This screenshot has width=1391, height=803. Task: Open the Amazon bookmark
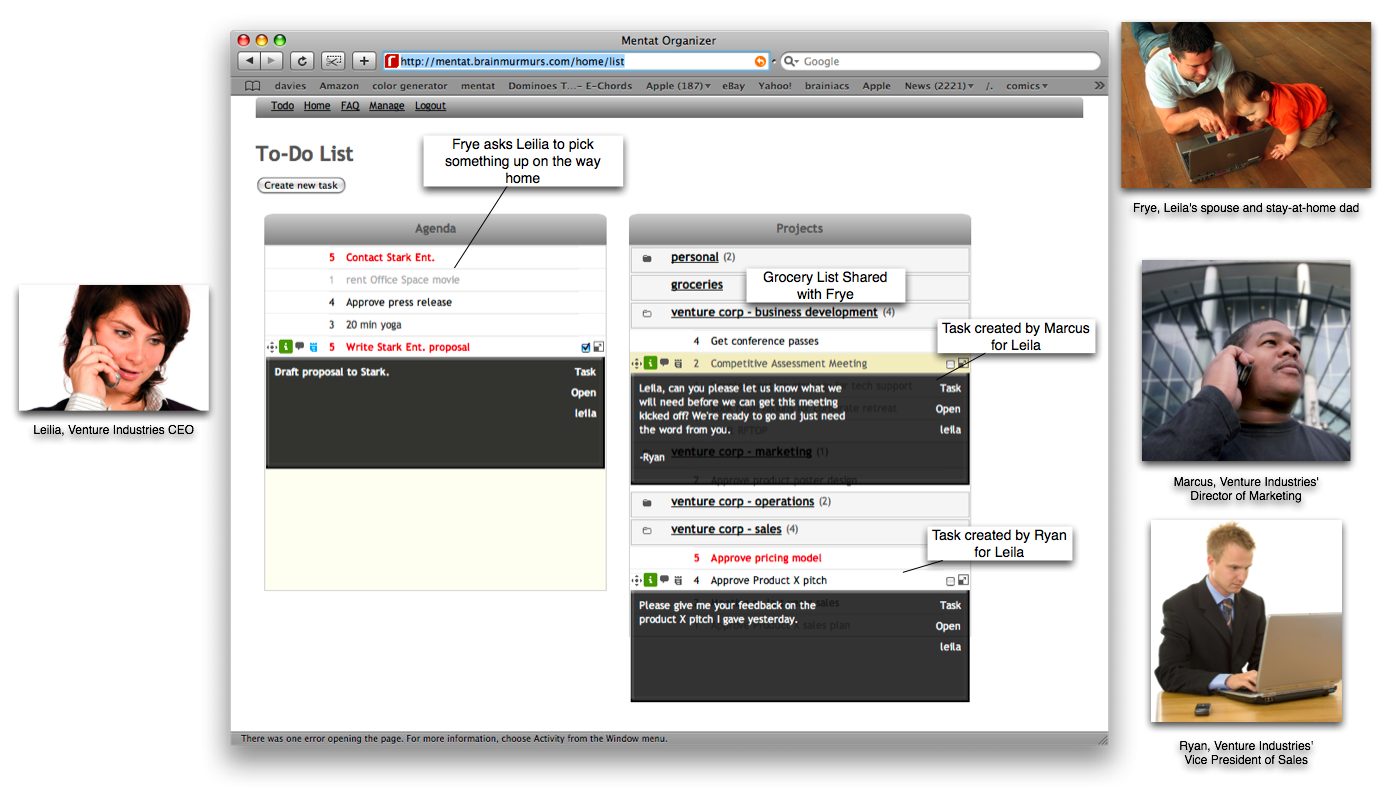pyautogui.click(x=339, y=86)
